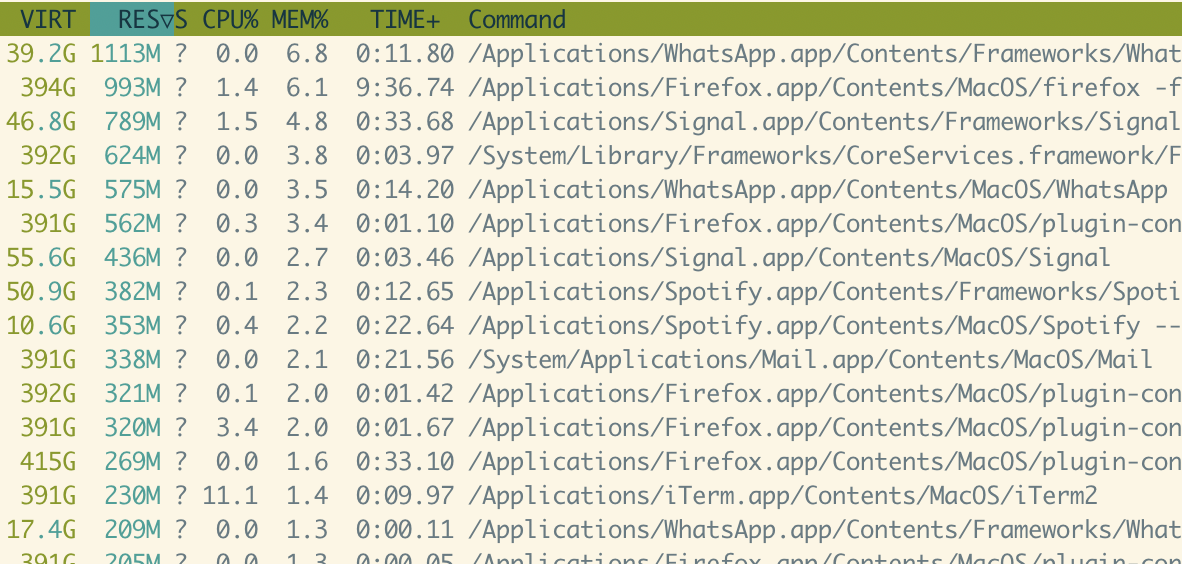Screen dimensions: 1182x564
Task: Click the 11.1 CPU% value
Action: (230, 495)
